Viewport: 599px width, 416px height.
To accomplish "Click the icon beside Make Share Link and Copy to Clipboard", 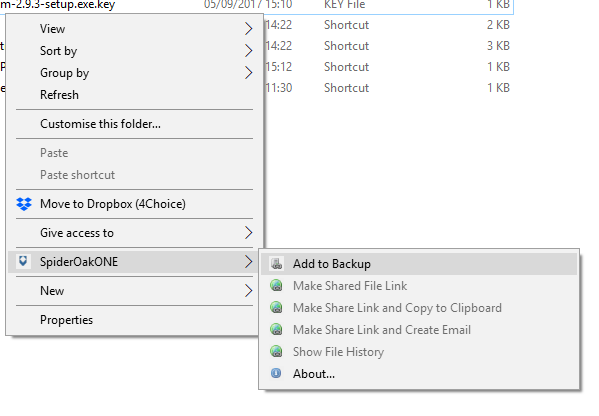I will point(276,308).
